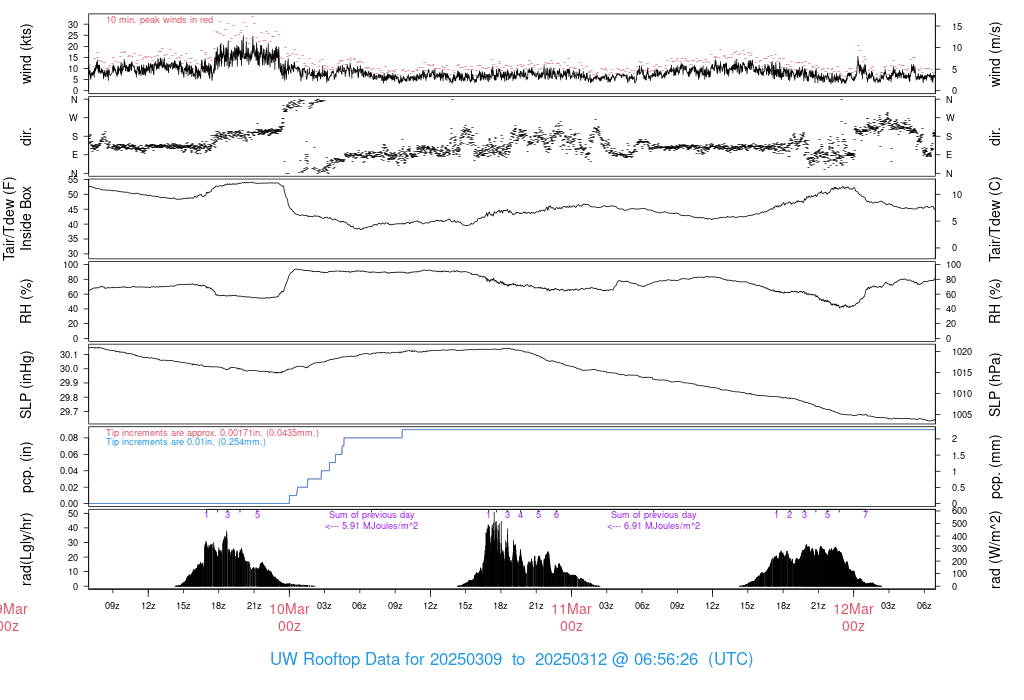
Task: Click the 'Tair/Tdew (F)' axis label
Action: click(x=9, y=218)
